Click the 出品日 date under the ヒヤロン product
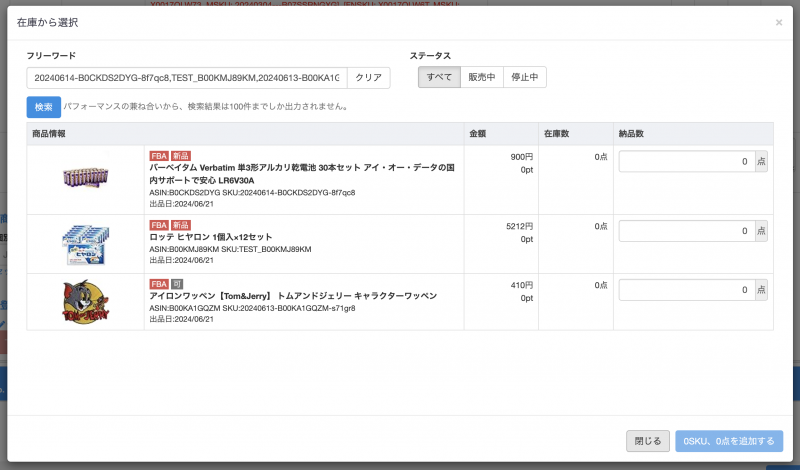This screenshot has height=470, width=800. [x=181, y=260]
